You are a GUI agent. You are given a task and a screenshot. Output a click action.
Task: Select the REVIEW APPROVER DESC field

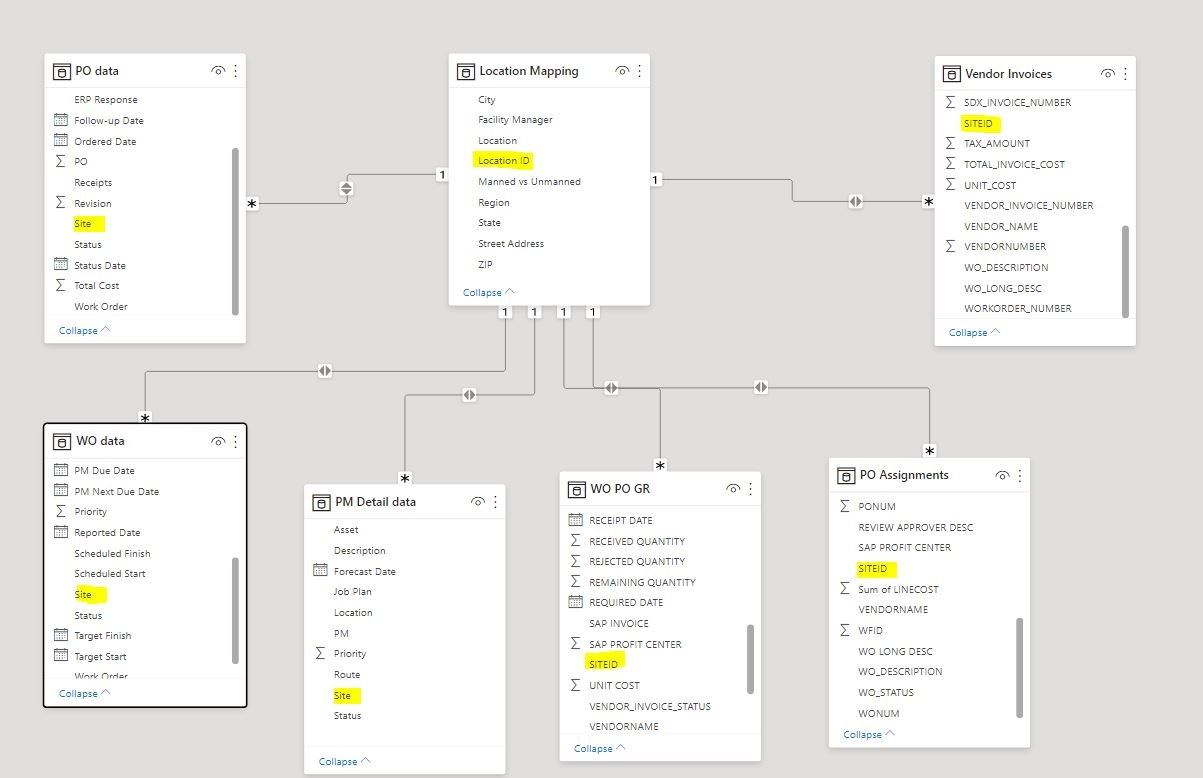click(x=915, y=527)
